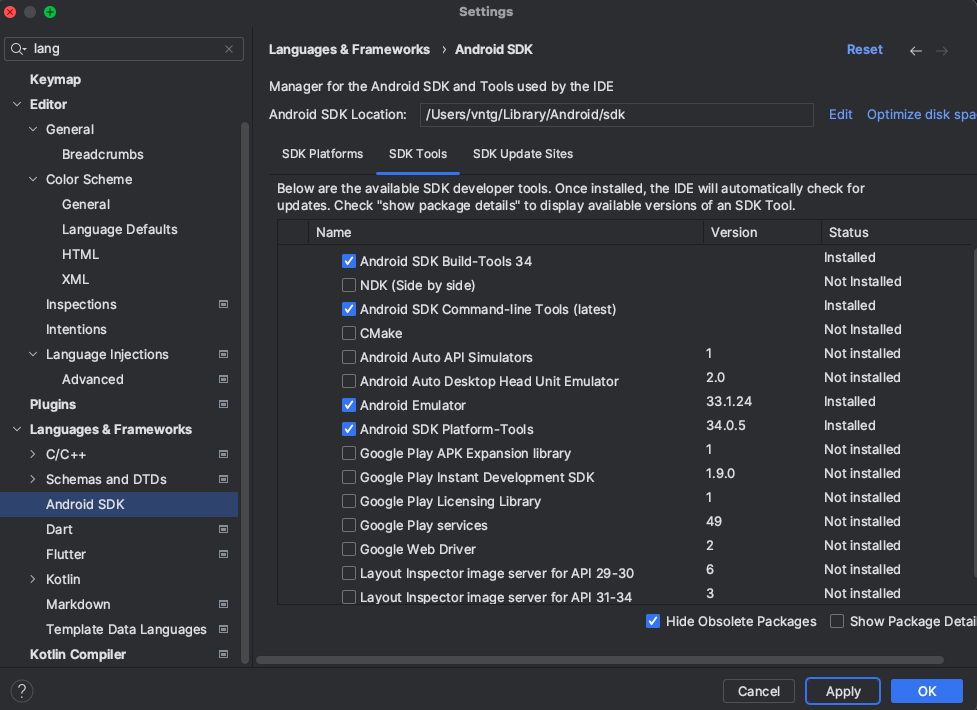Expand Schemas and DTDs node
Viewport: 977px width, 710px height.
tap(33, 479)
